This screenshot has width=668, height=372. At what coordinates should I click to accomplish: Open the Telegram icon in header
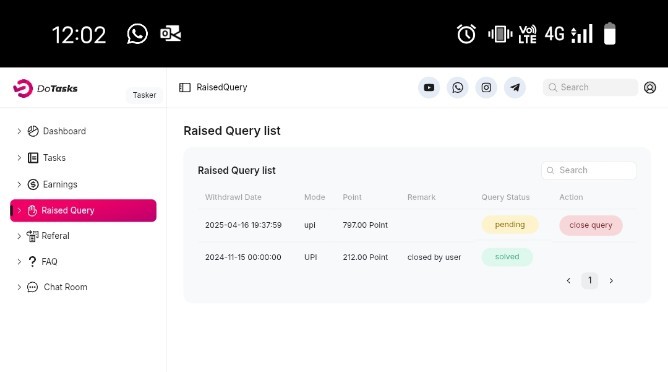(515, 87)
